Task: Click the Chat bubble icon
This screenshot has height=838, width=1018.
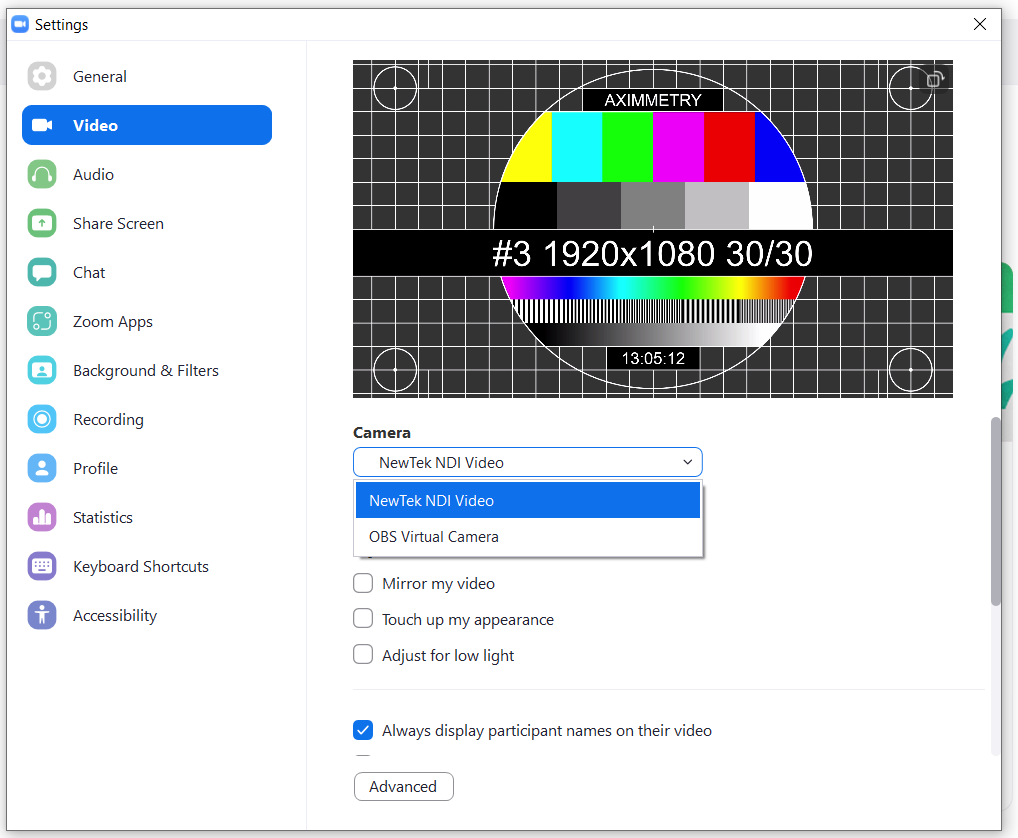Action: [x=42, y=273]
